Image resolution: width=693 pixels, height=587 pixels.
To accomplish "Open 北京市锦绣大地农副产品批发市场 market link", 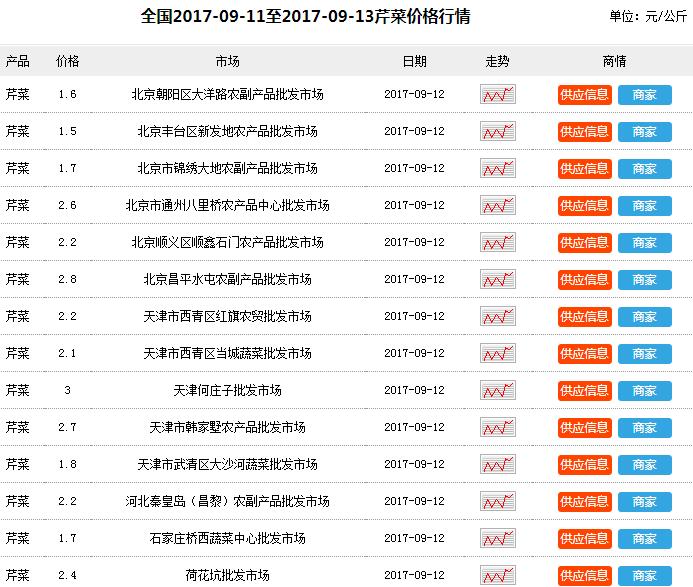I will coord(227,168).
